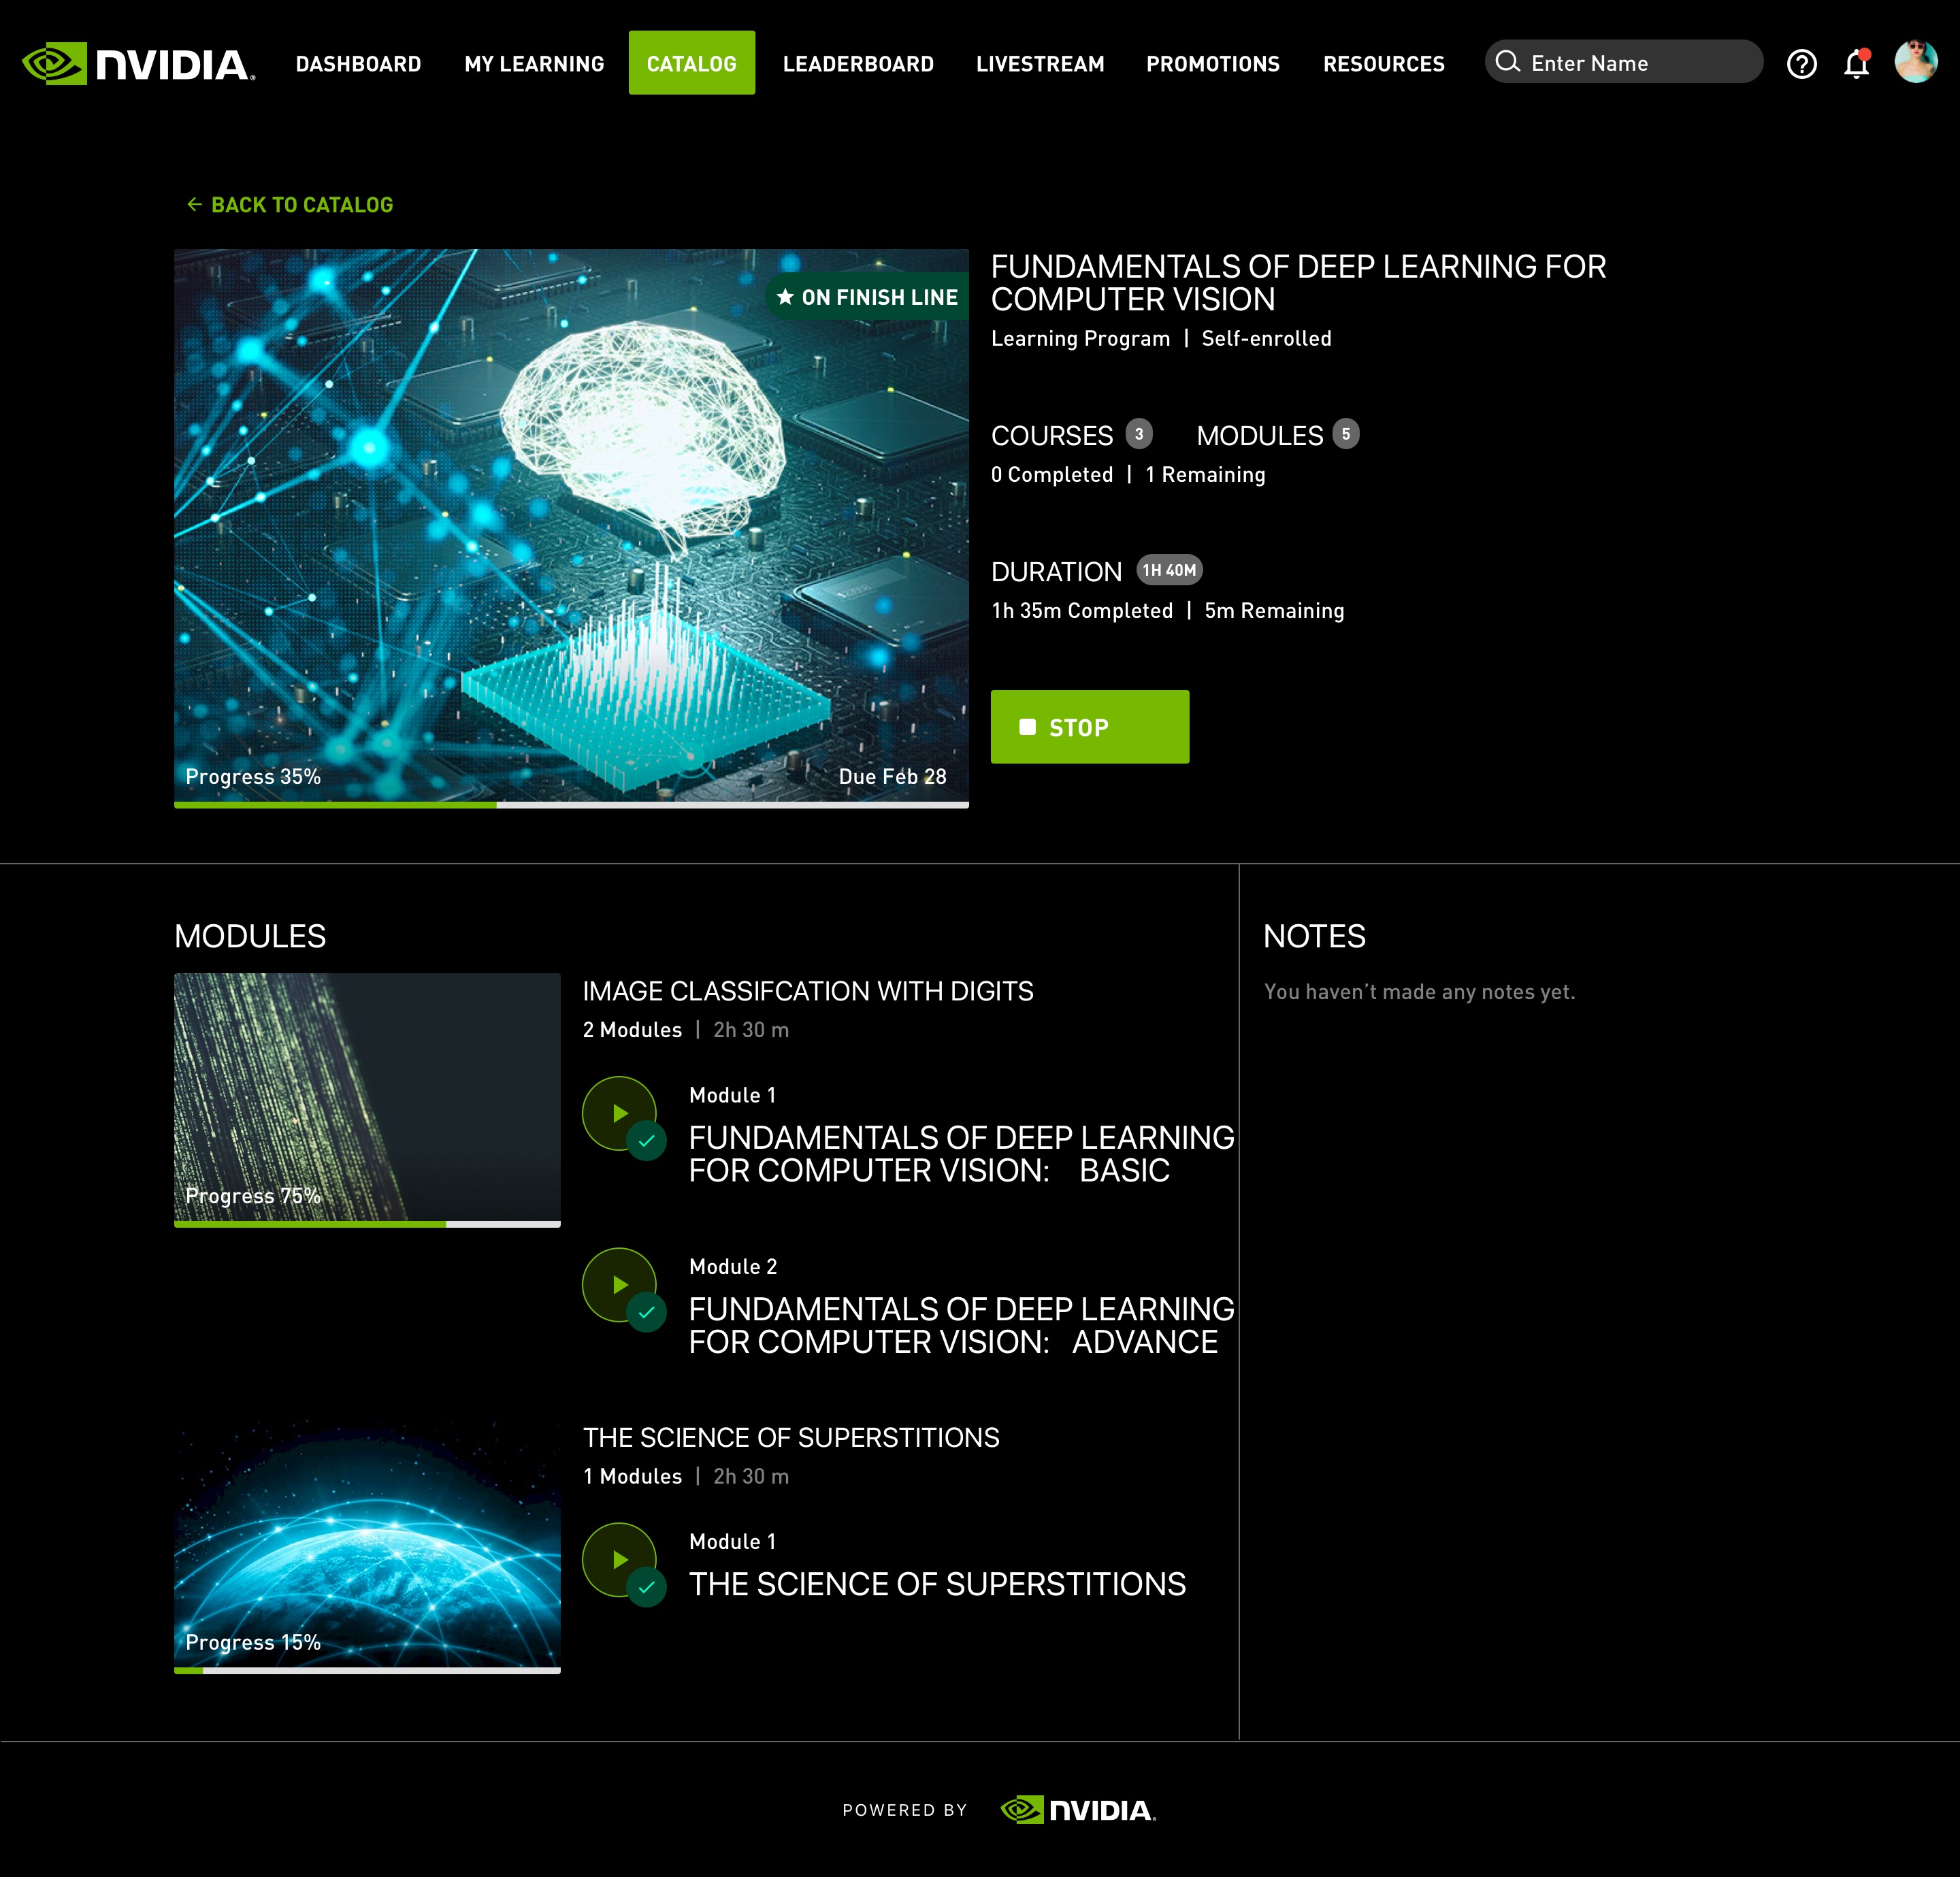Viewport: 1960px width, 1877px height.
Task: Open the My Learning tab
Action: tap(534, 64)
